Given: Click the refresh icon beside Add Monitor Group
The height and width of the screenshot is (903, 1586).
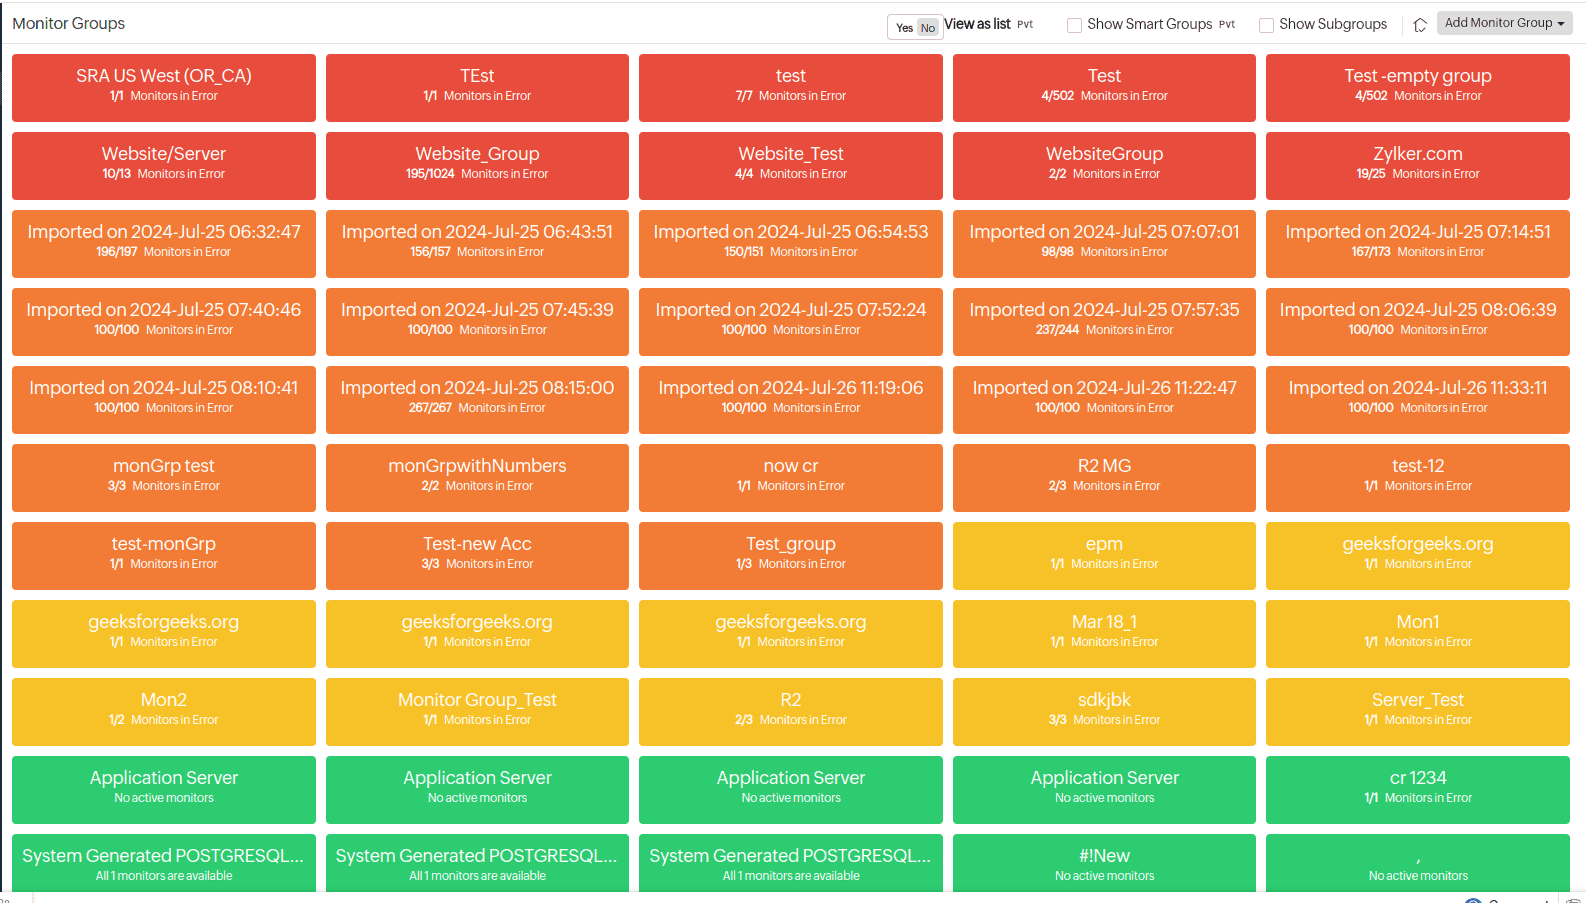Looking at the screenshot, I should (1419, 25).
